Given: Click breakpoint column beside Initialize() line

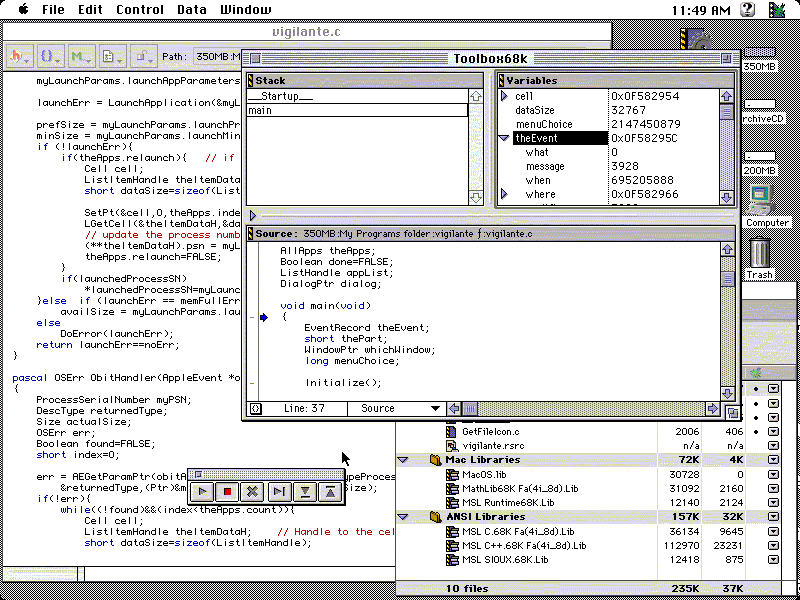Looking at the screenshot, I should pyautogui.click(x=264, y=382).
